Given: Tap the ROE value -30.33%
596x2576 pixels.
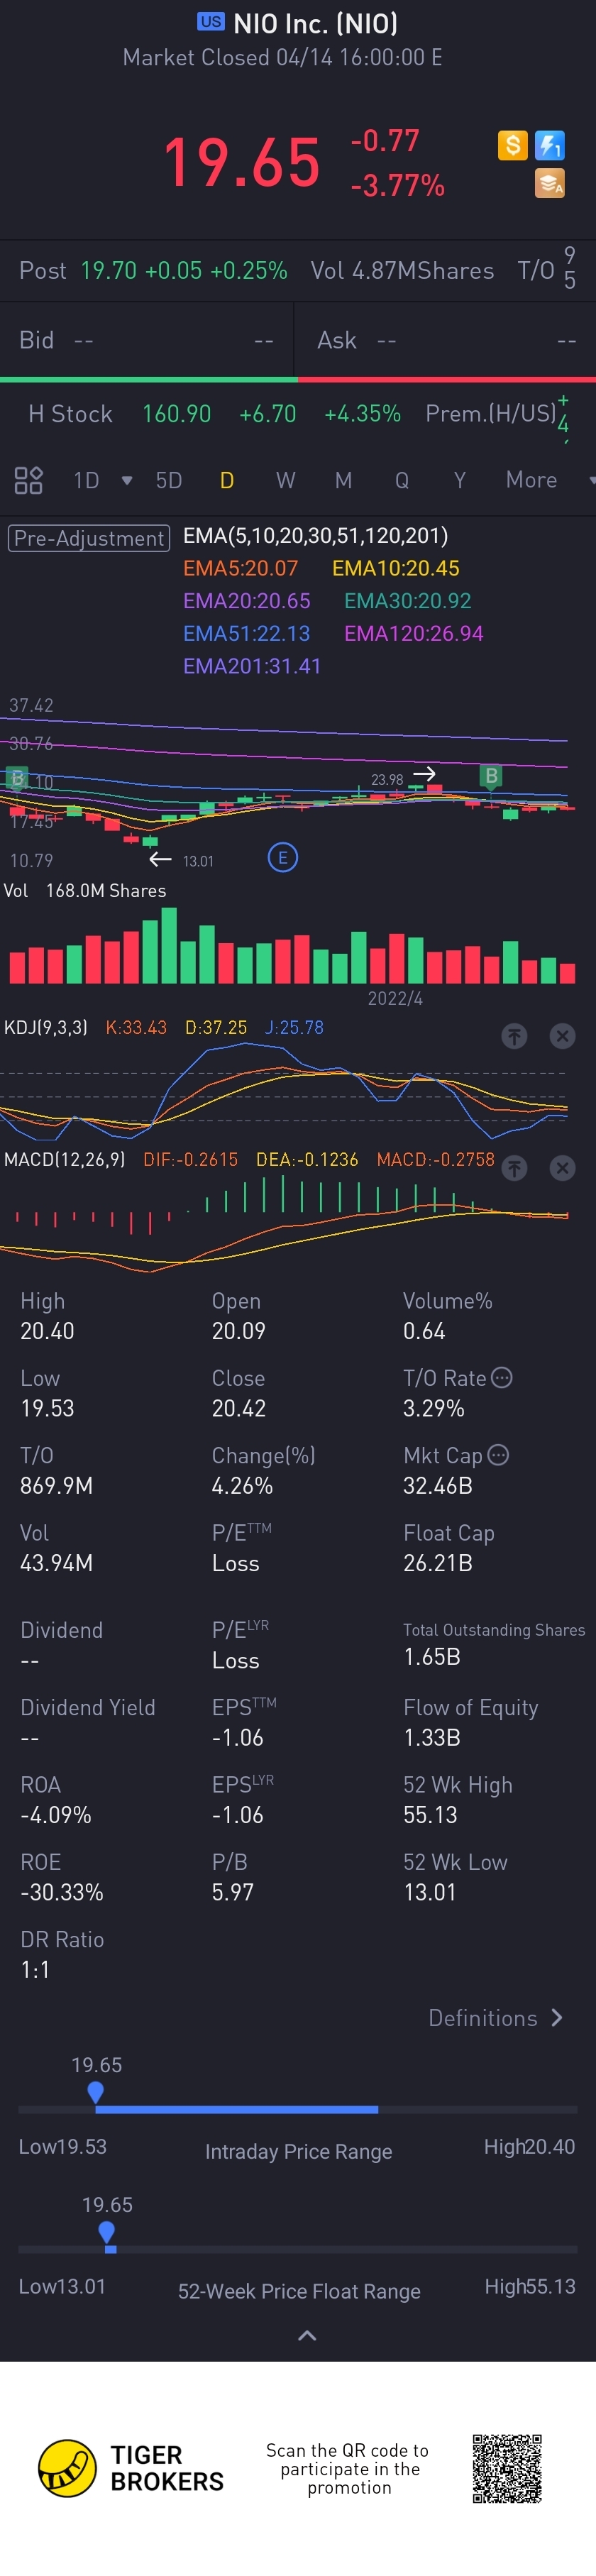Looking at the screenshot, I should (62, 1892).
